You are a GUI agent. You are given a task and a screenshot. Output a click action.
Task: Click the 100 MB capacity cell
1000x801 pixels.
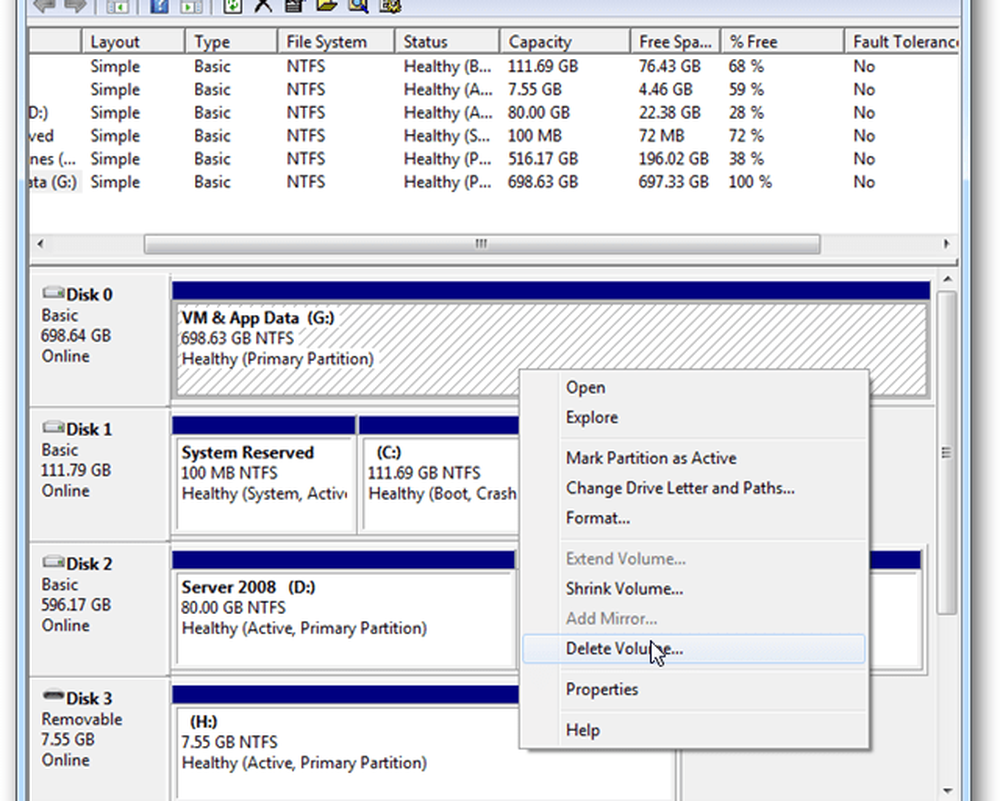534,136
